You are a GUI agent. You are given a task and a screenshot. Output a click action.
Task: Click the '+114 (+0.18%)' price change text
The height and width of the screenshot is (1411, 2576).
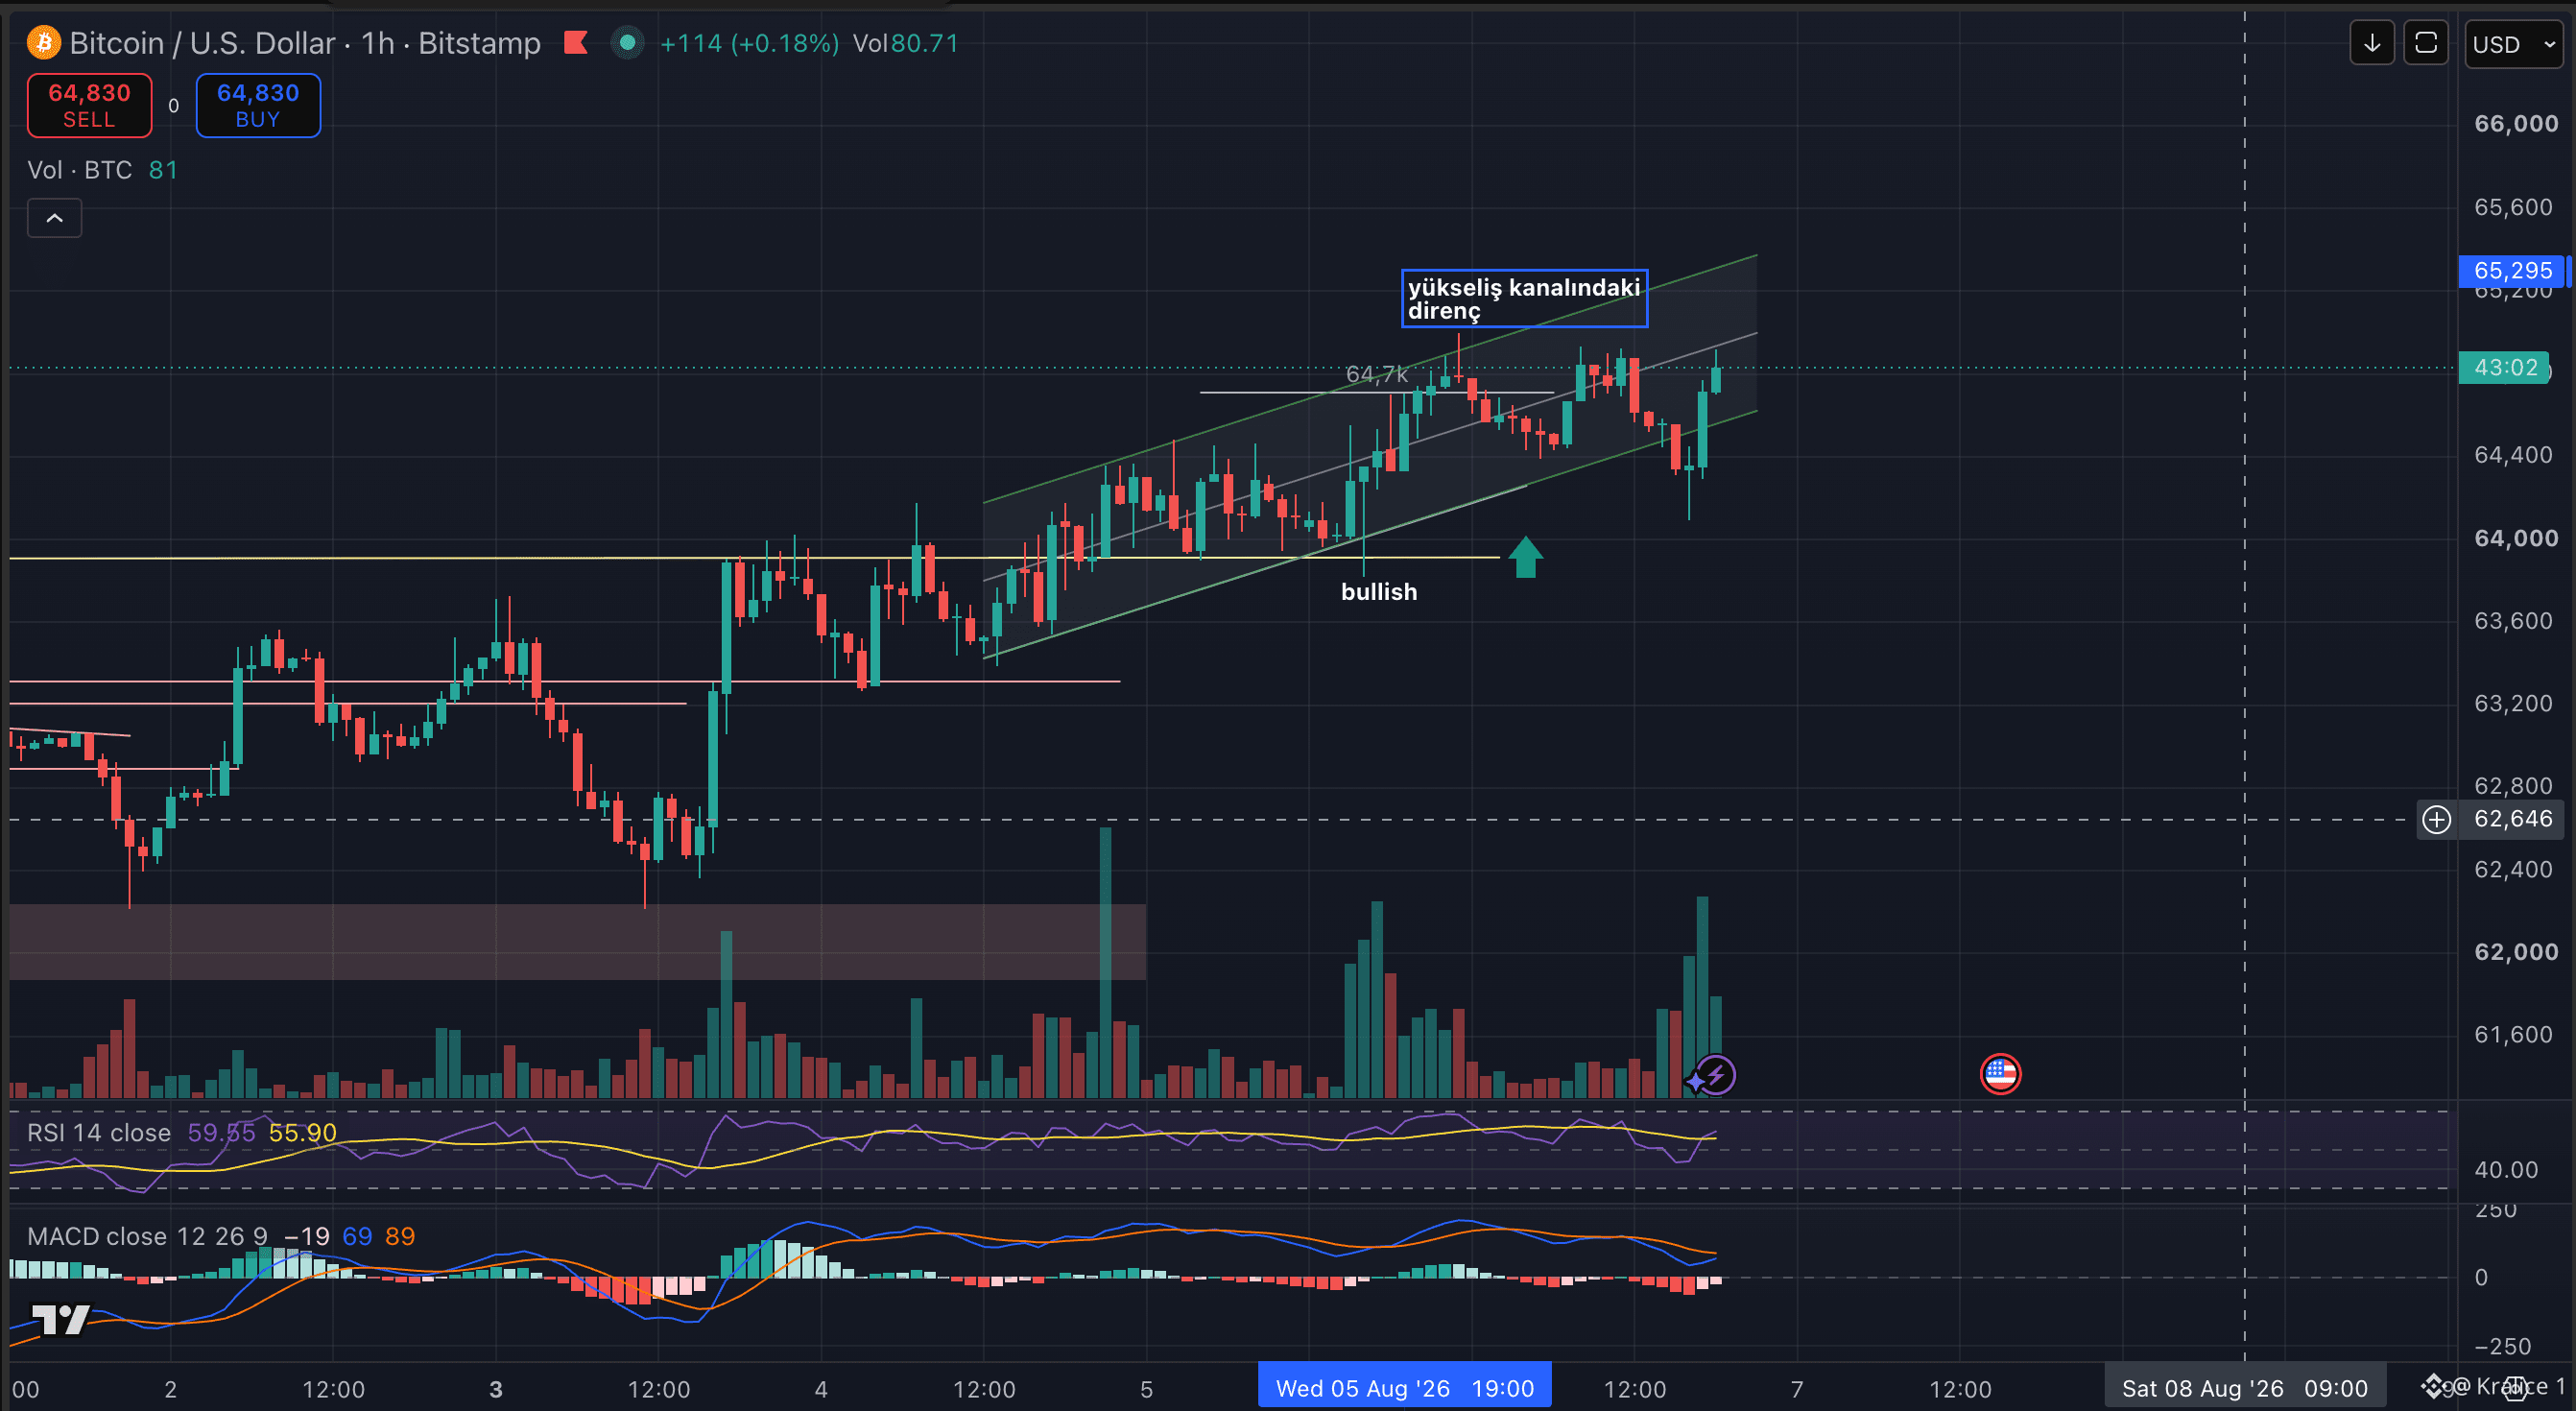(x=750, y=43)
